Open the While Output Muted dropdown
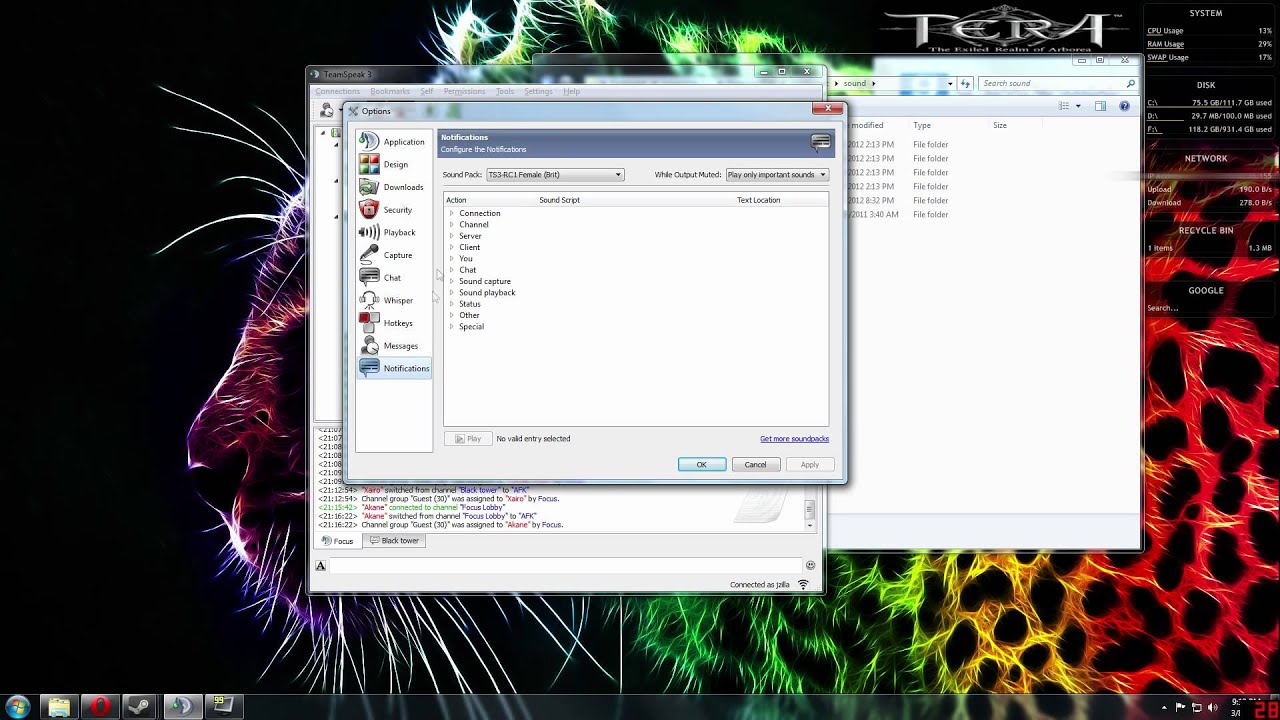The width and height of the screenshot is (1280, 720). 777,175
